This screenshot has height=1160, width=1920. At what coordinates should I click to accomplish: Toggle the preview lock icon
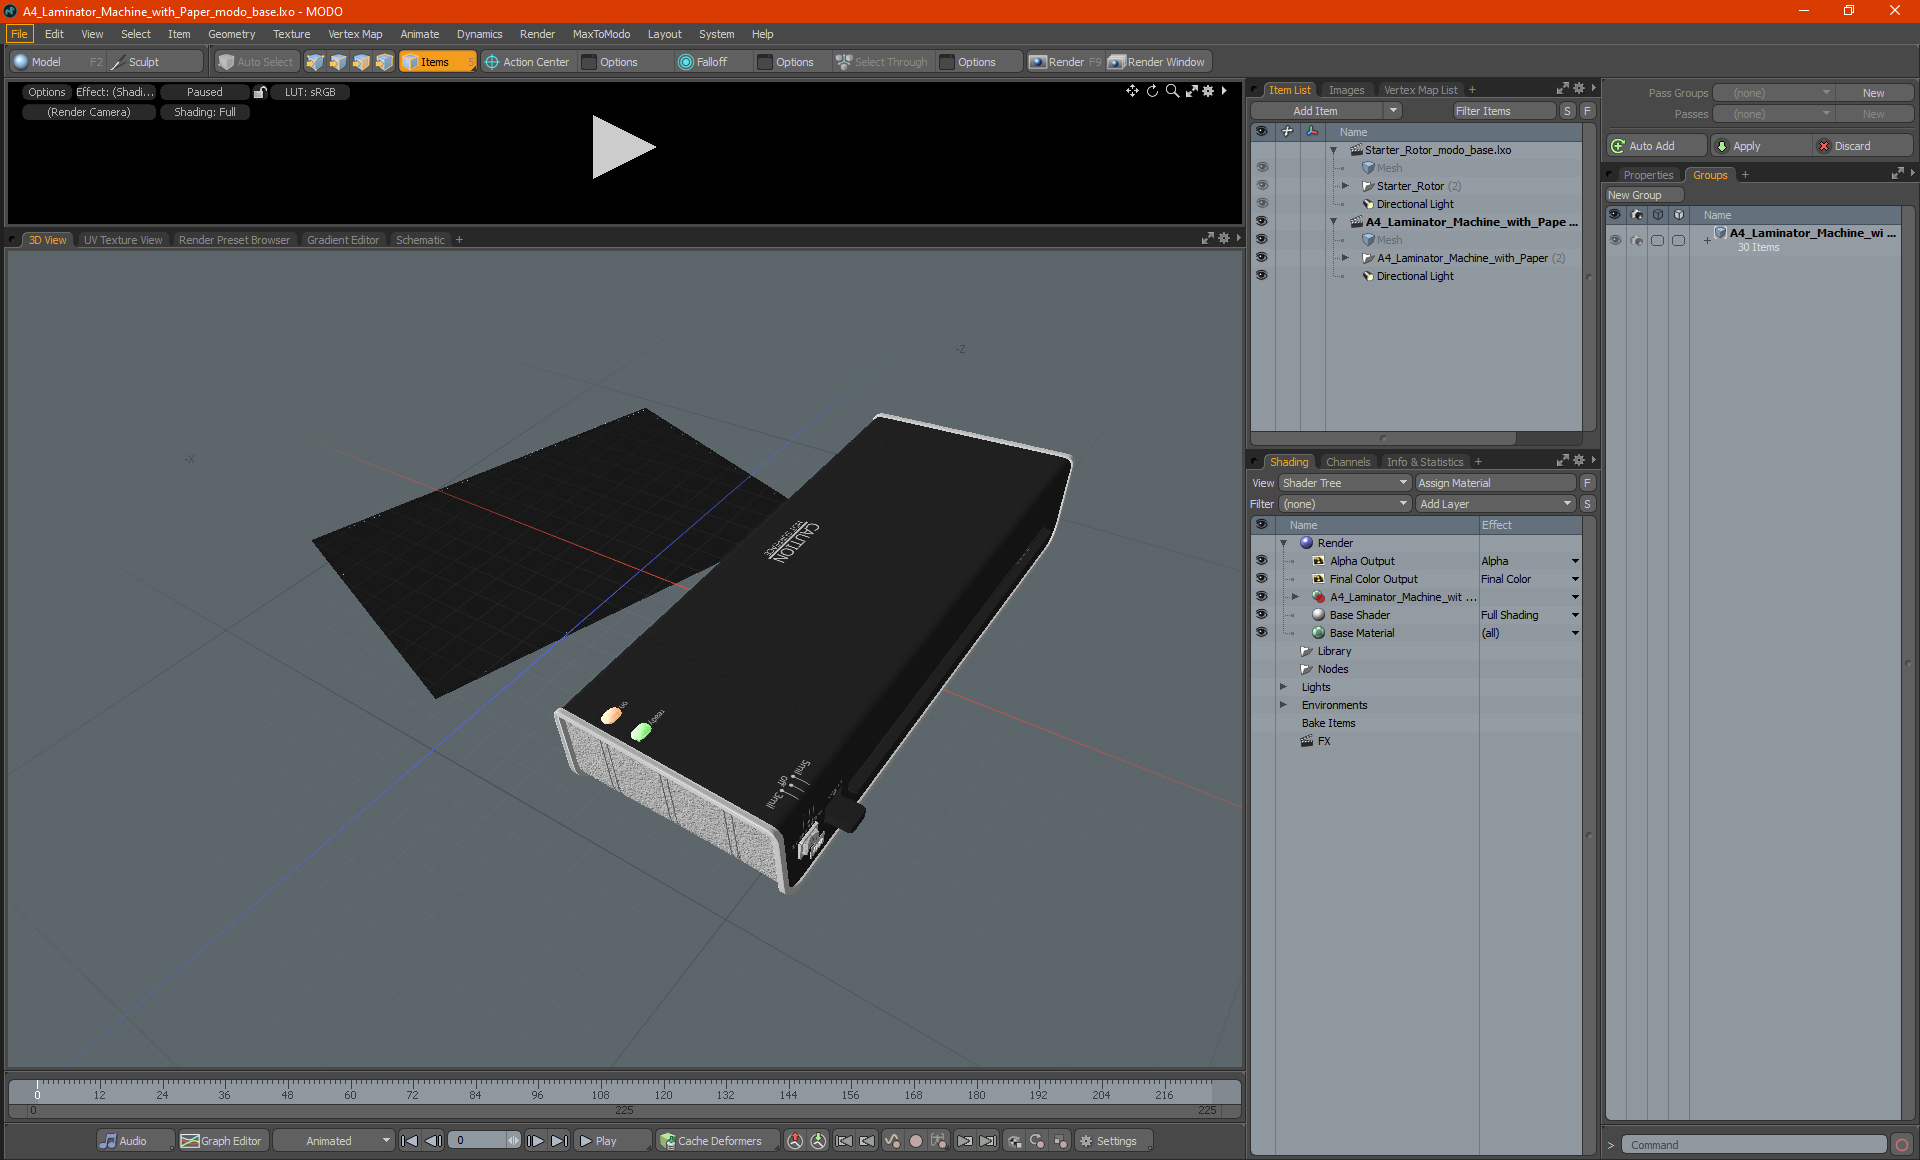pyautogui.click(x=260, y=92)
